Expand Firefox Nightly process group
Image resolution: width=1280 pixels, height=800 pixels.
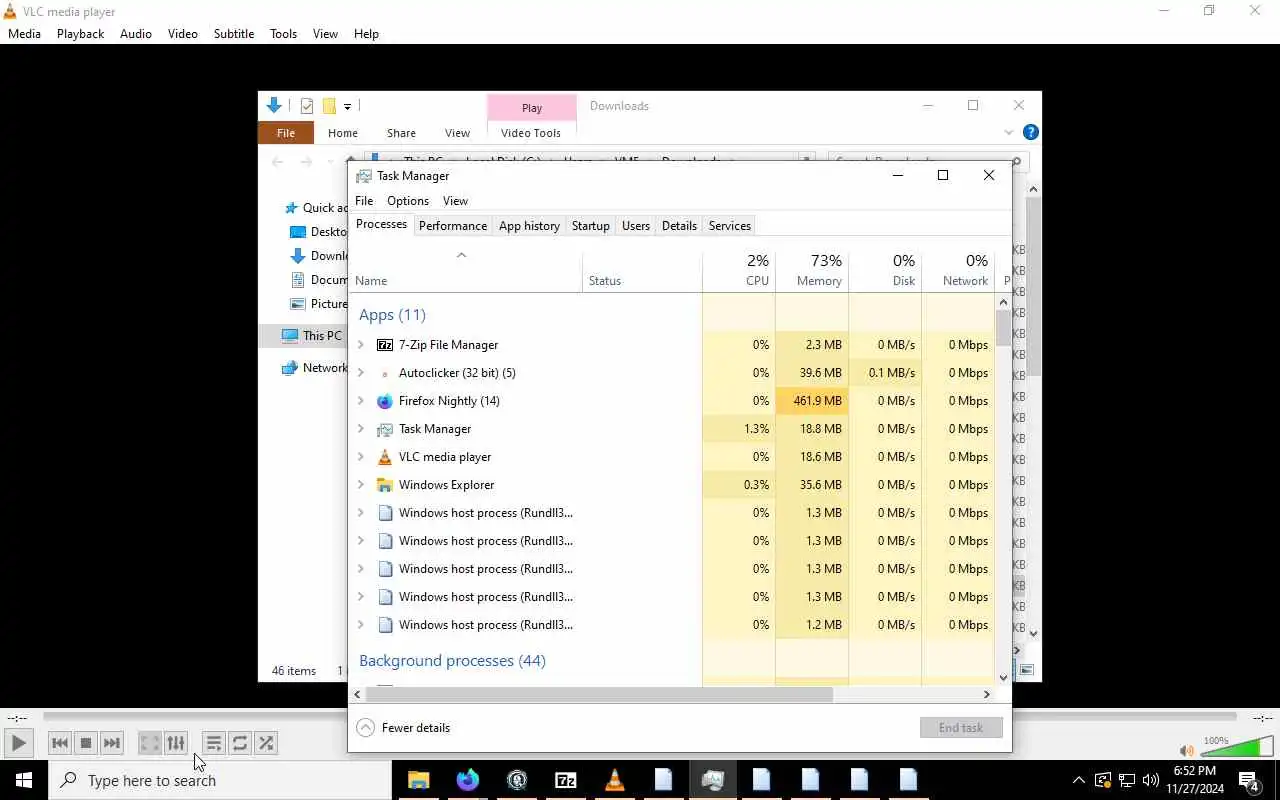(x=361, y=401)
